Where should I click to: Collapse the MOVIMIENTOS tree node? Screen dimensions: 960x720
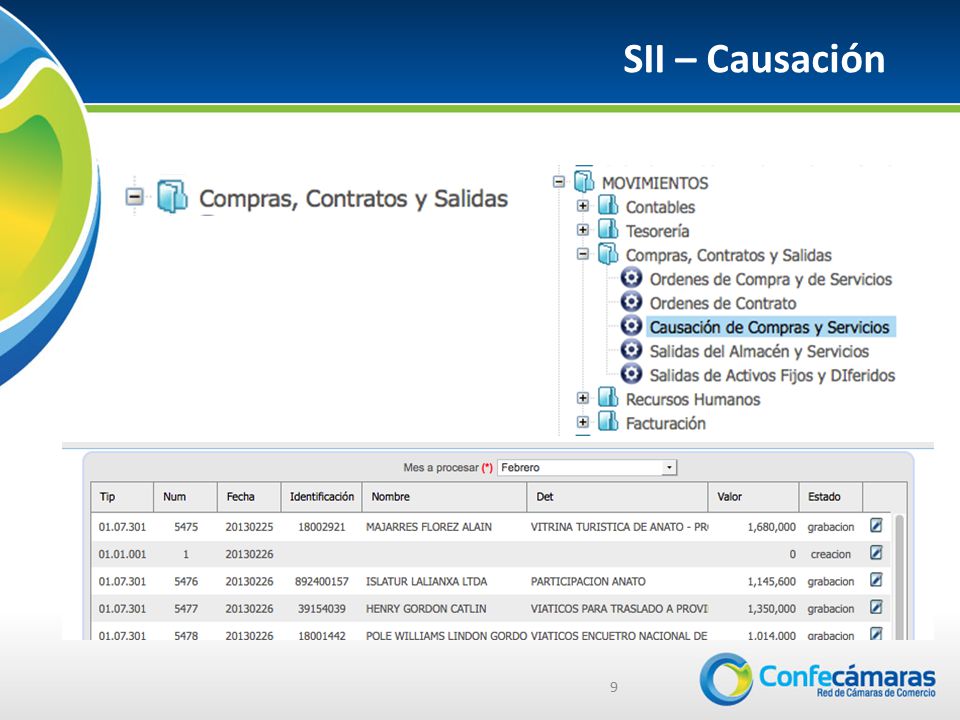pyautogui.click(x=558, y=182)
